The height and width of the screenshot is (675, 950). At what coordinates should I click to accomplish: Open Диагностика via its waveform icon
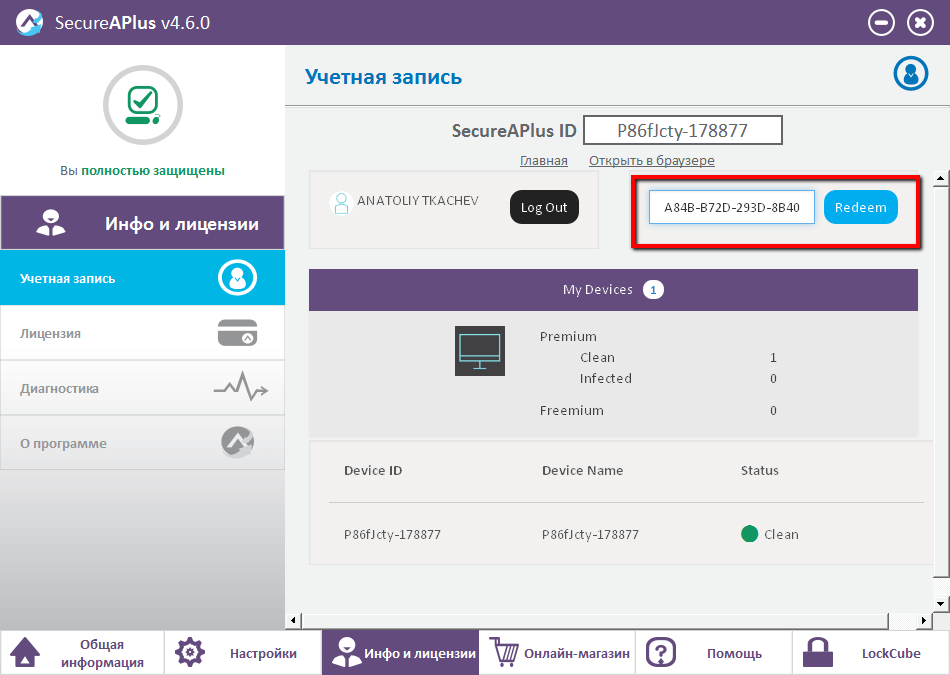[238, 387]
